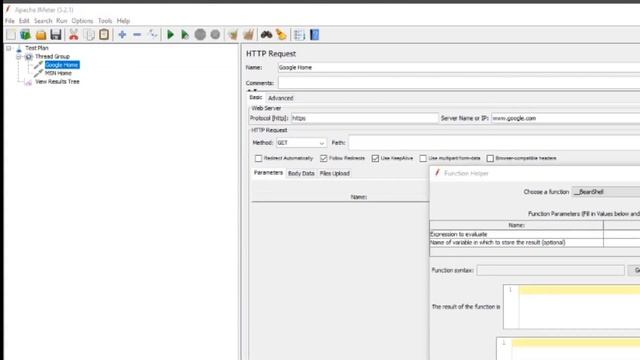This screenshot has width=640, height=360.
Task: Click the Toggle enable/disable toolbar icon
Action: coord(153,35)
